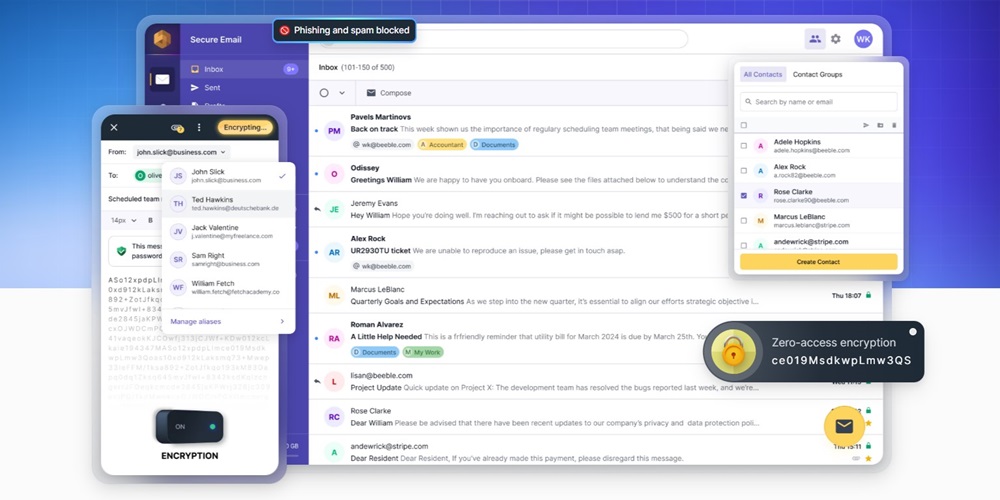The width and height of the screenshot is (1000, 500).
Task: Click the send icon in contacts toolbar
Action: click(x=866, y=125)
